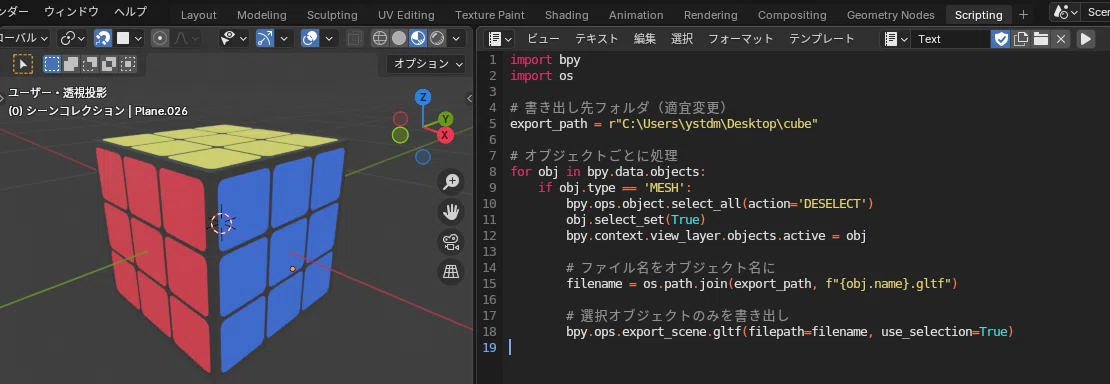Open the ウィンドウ menu

click(71, 11)
